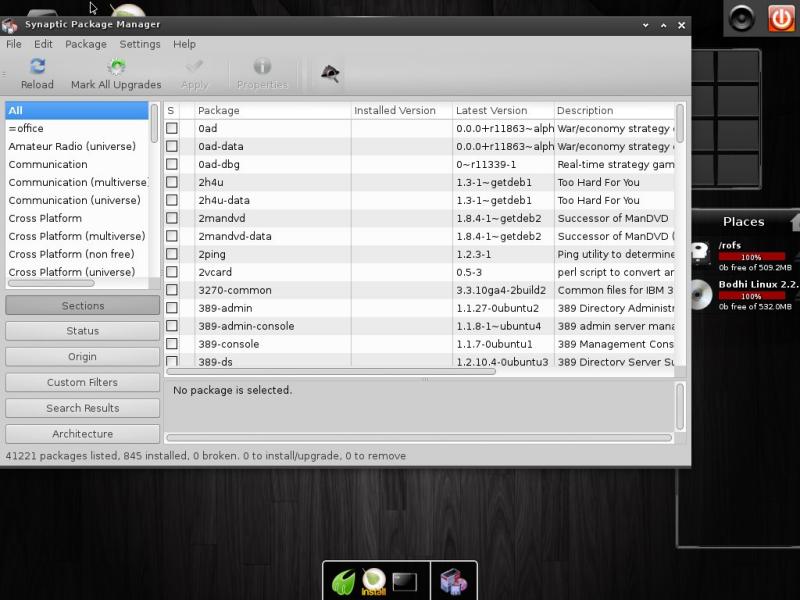Open the File menu

[14, 44]
